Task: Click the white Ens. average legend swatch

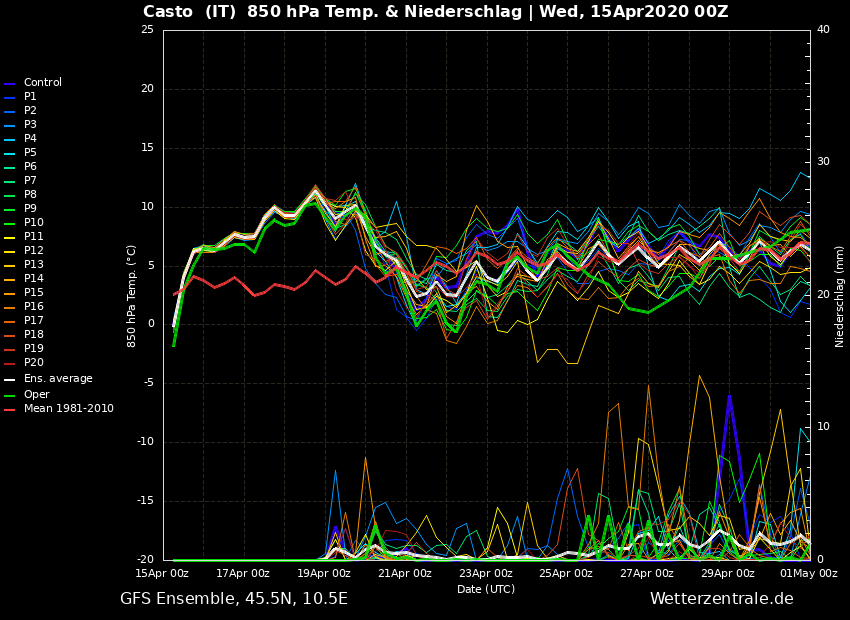Action: click(9, 380)
